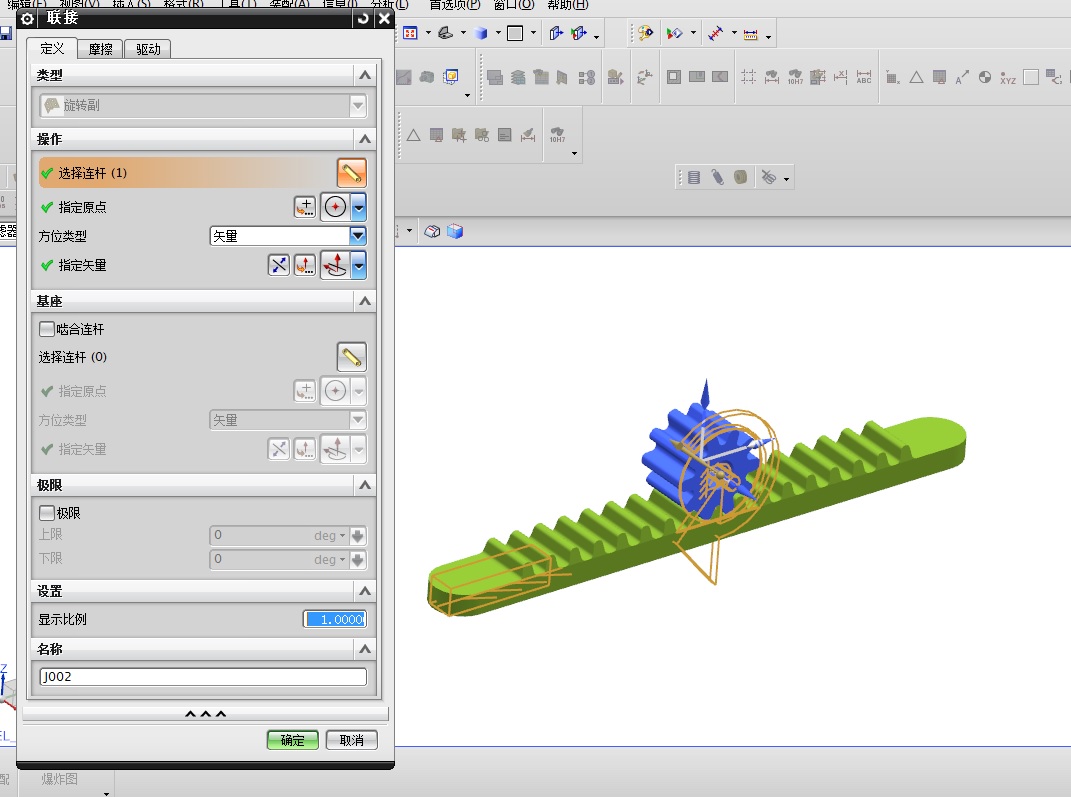Screen dimensions: 1071x797
Task: Collapse the 名称 section
Action: coord(365,649)
